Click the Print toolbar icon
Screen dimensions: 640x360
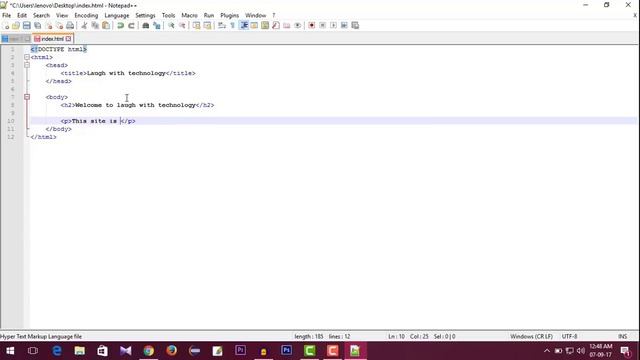pos(70,26)
